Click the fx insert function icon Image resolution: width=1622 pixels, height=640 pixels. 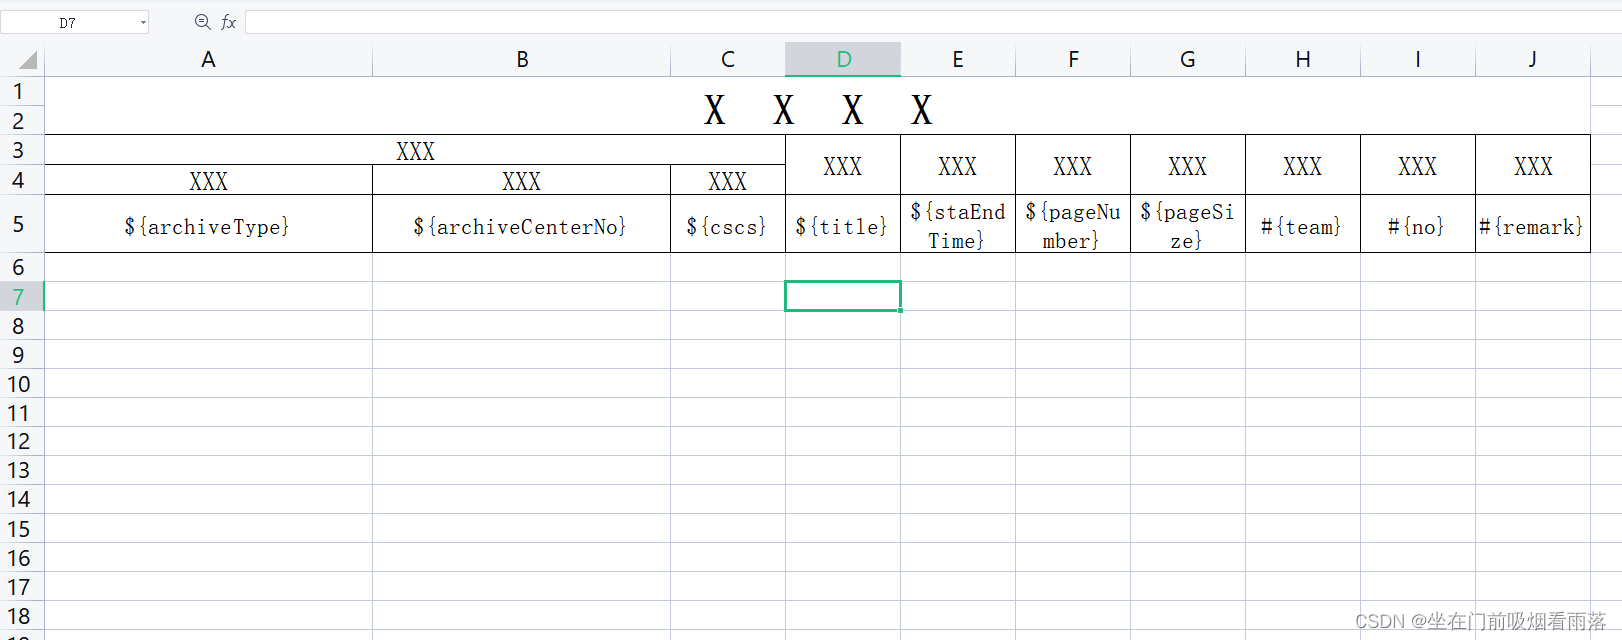229,22
